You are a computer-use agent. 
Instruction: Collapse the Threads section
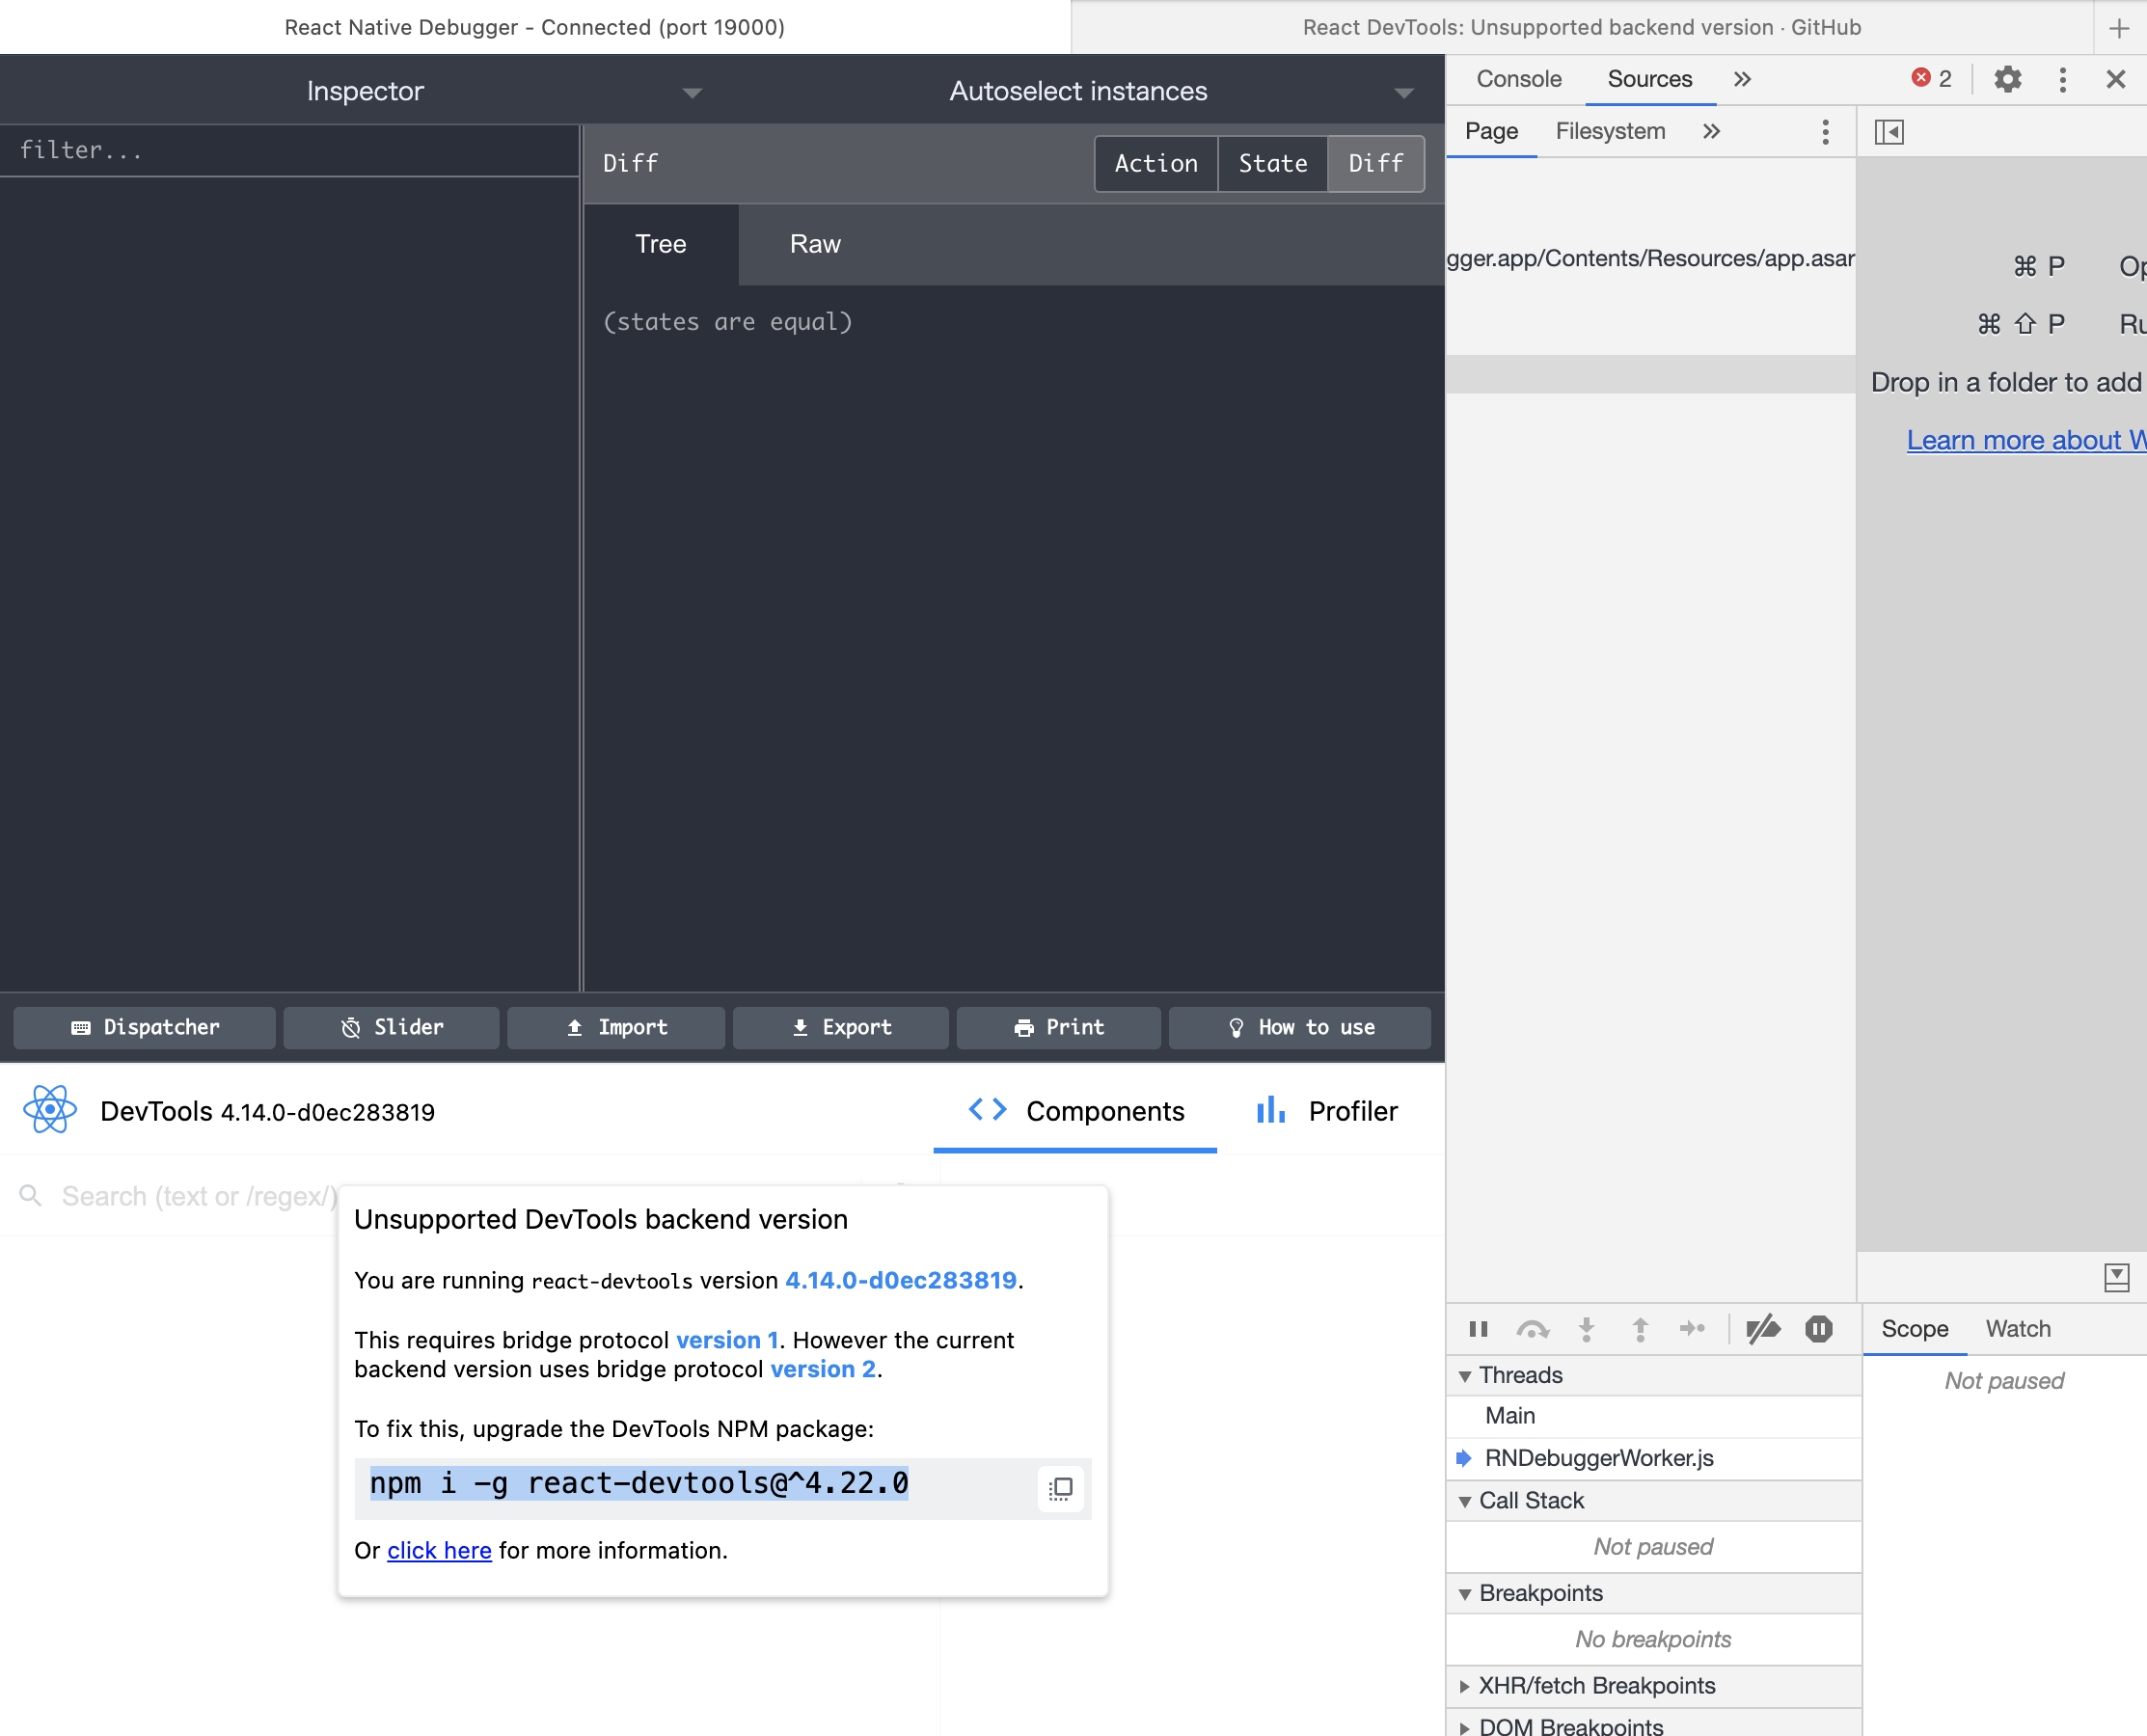pos(1465,1376)
